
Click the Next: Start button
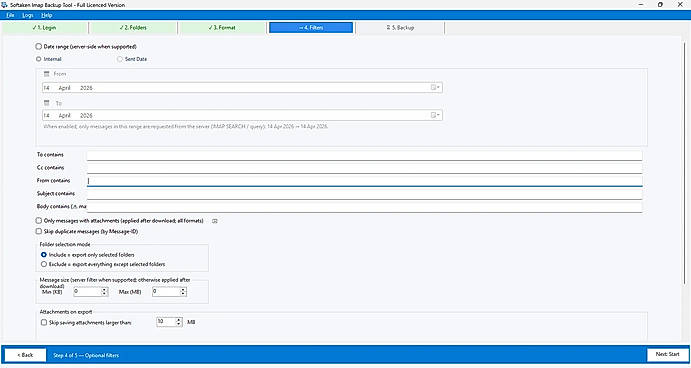coord(667,354)
